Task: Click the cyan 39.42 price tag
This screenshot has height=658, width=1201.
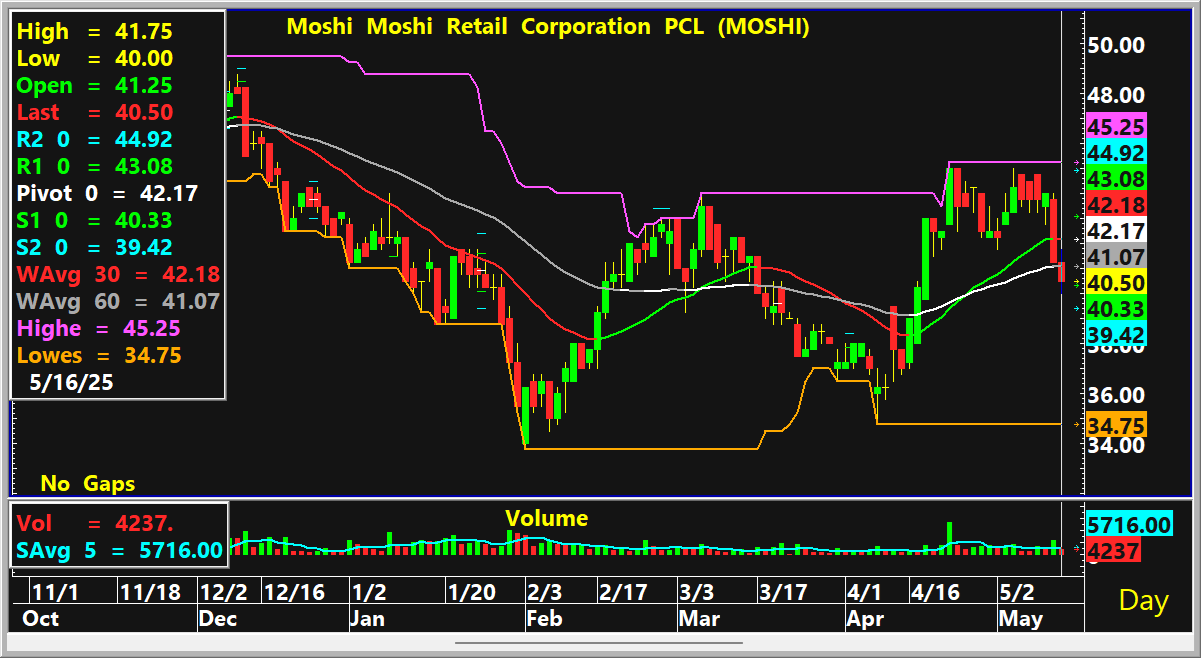Action: (x=1116, y=334)
